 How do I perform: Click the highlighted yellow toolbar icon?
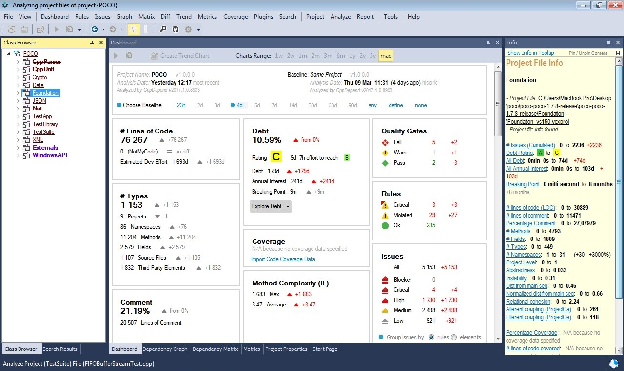tap(134, 29)
